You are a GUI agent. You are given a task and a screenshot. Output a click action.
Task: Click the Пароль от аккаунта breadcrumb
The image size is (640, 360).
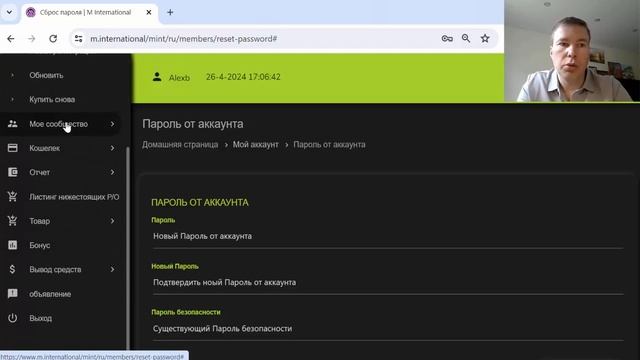[329, 144]
